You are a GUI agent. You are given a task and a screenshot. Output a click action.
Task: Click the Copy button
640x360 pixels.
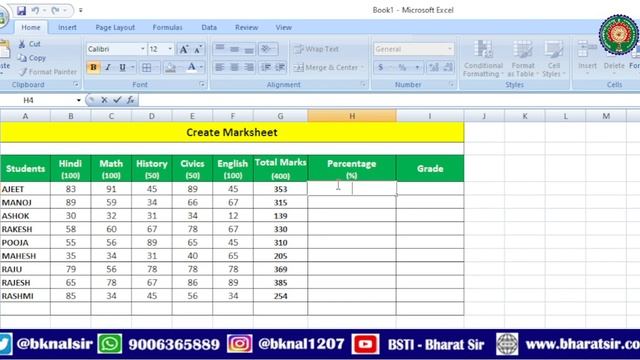(32, 58)
